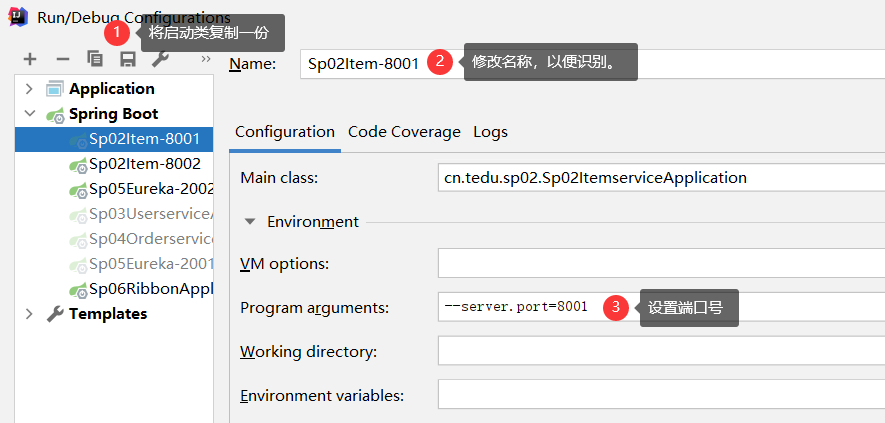Viewport: 885px width, 423px height.
Task: Click the VM options input field
Action: [660, 264]
